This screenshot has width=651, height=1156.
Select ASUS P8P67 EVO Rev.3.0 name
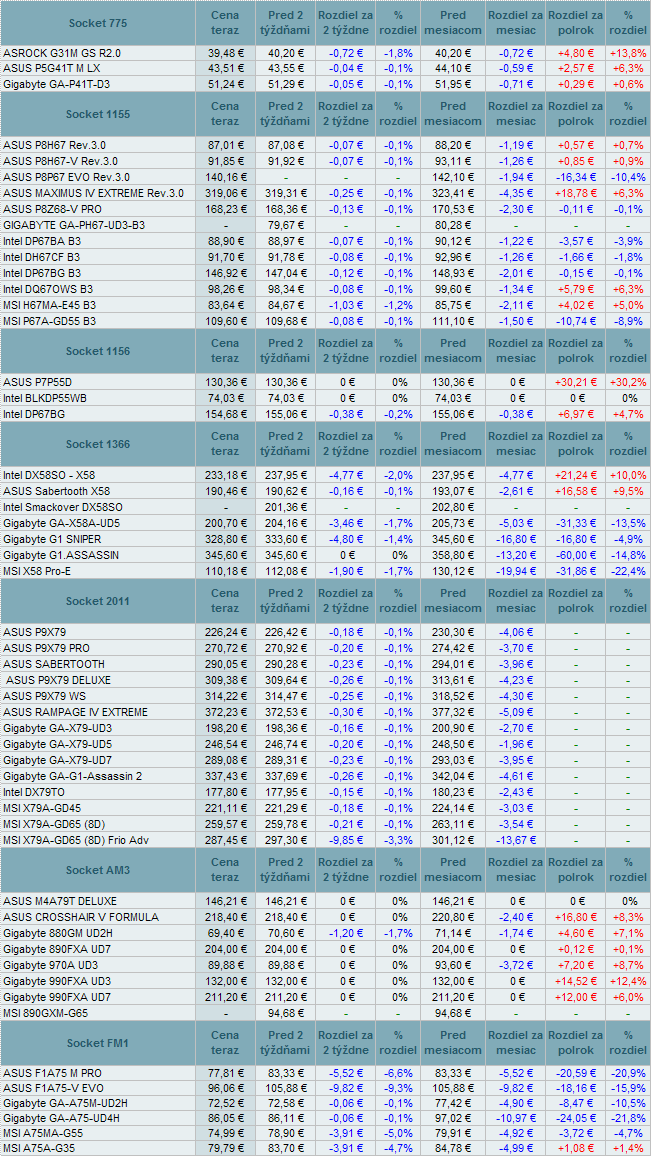[66, 177]
